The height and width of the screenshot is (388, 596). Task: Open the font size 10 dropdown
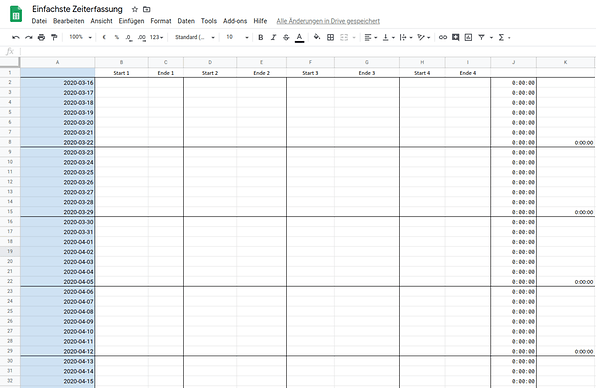[237, 37]
